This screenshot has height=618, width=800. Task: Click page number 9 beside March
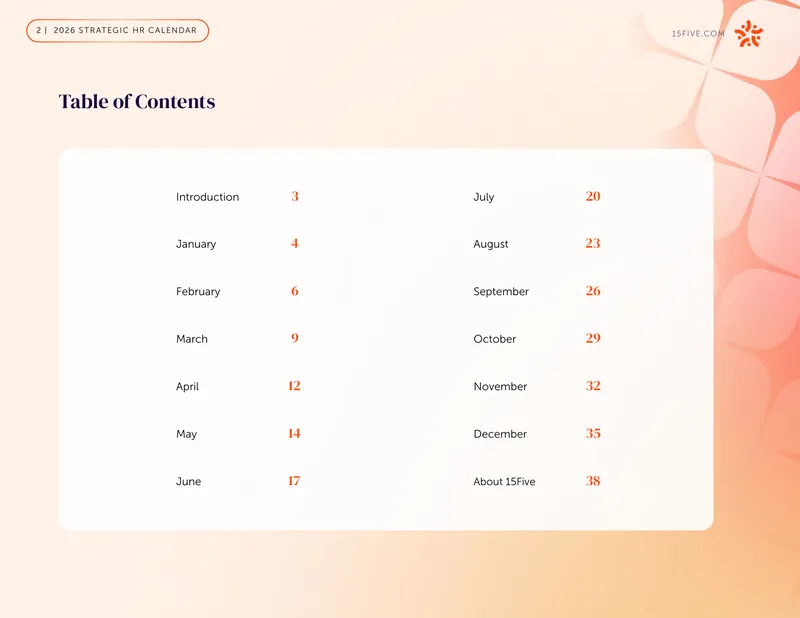295,338
